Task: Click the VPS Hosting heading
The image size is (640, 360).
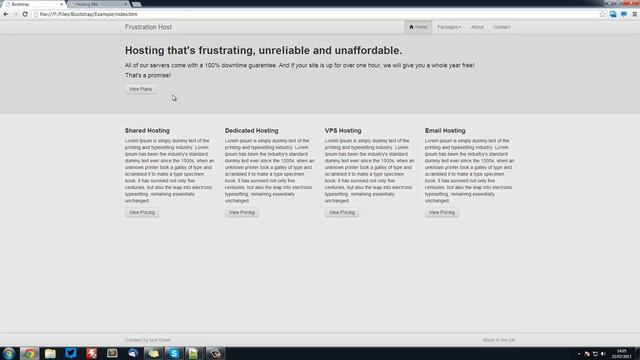Action: tap(343, 131)
